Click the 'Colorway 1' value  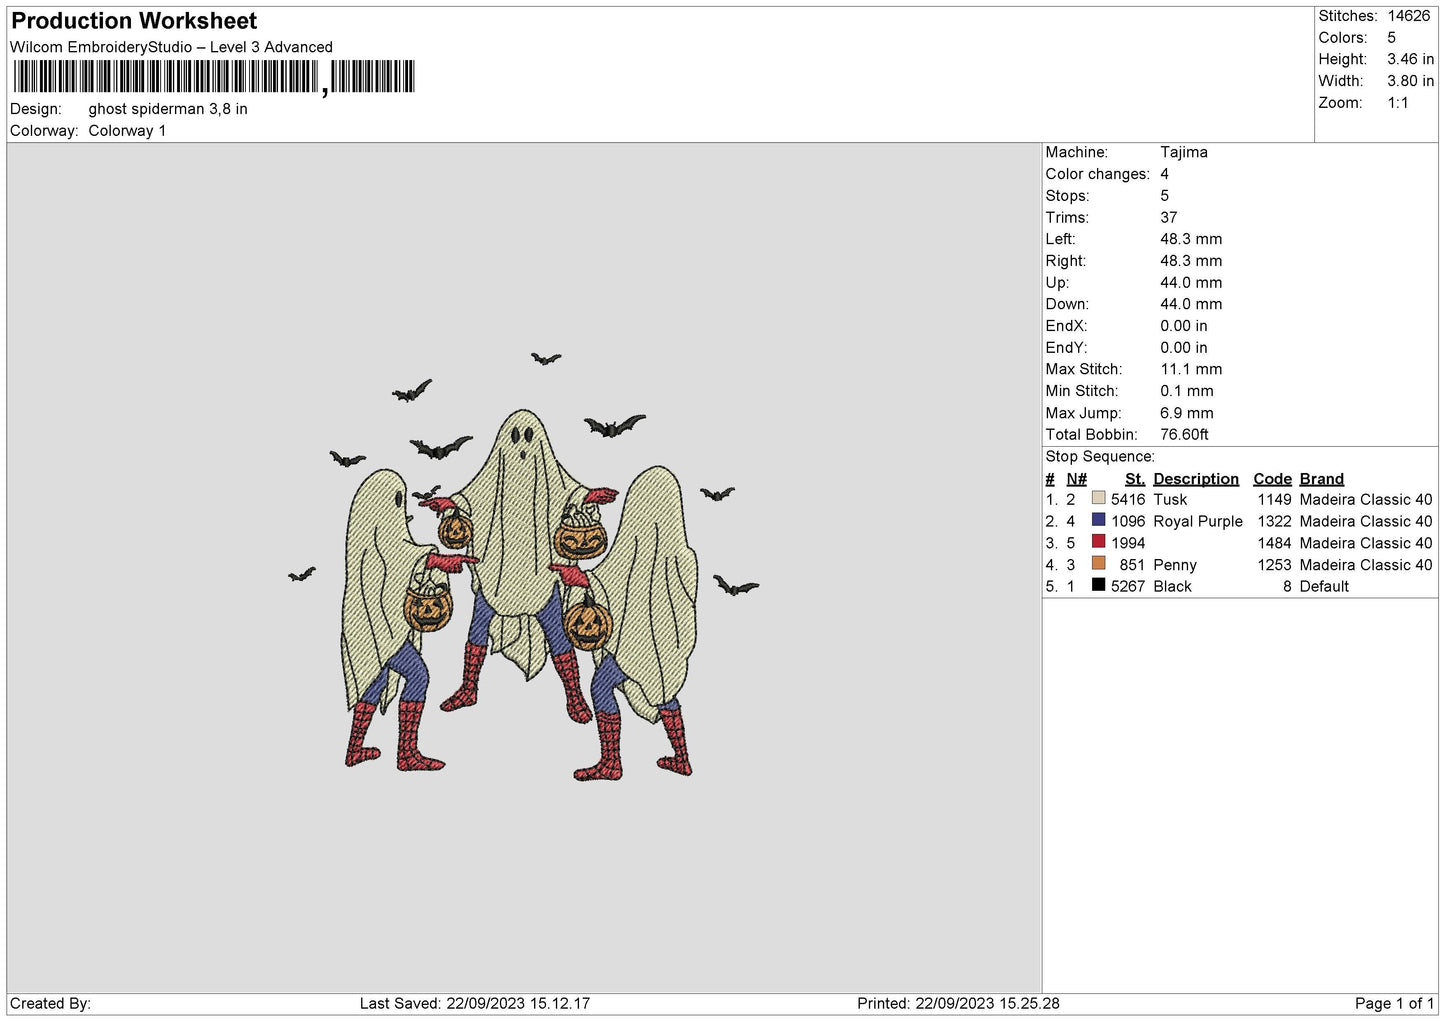(127, 131)
